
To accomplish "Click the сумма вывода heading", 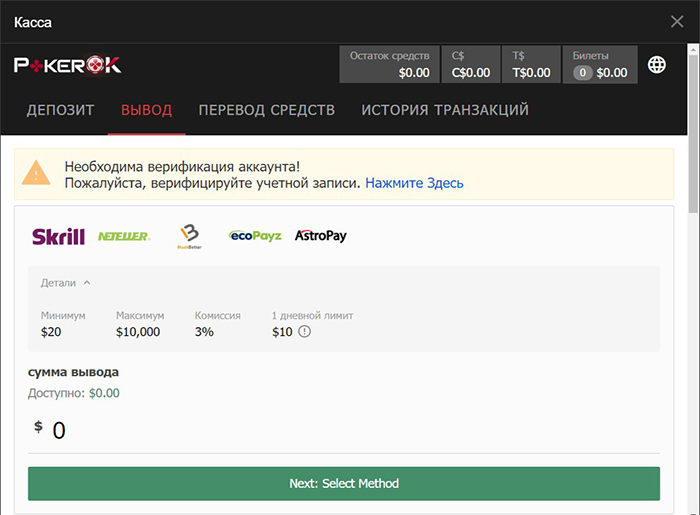I will coord(73,372).
